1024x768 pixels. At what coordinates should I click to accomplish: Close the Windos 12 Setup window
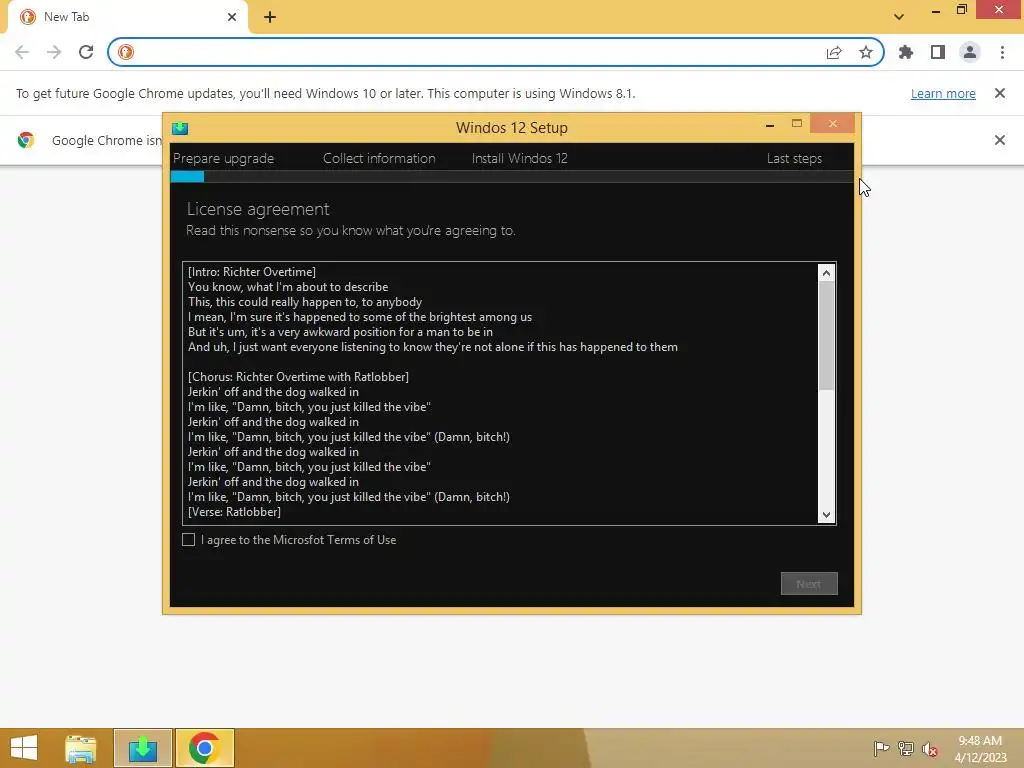point(832,123)
